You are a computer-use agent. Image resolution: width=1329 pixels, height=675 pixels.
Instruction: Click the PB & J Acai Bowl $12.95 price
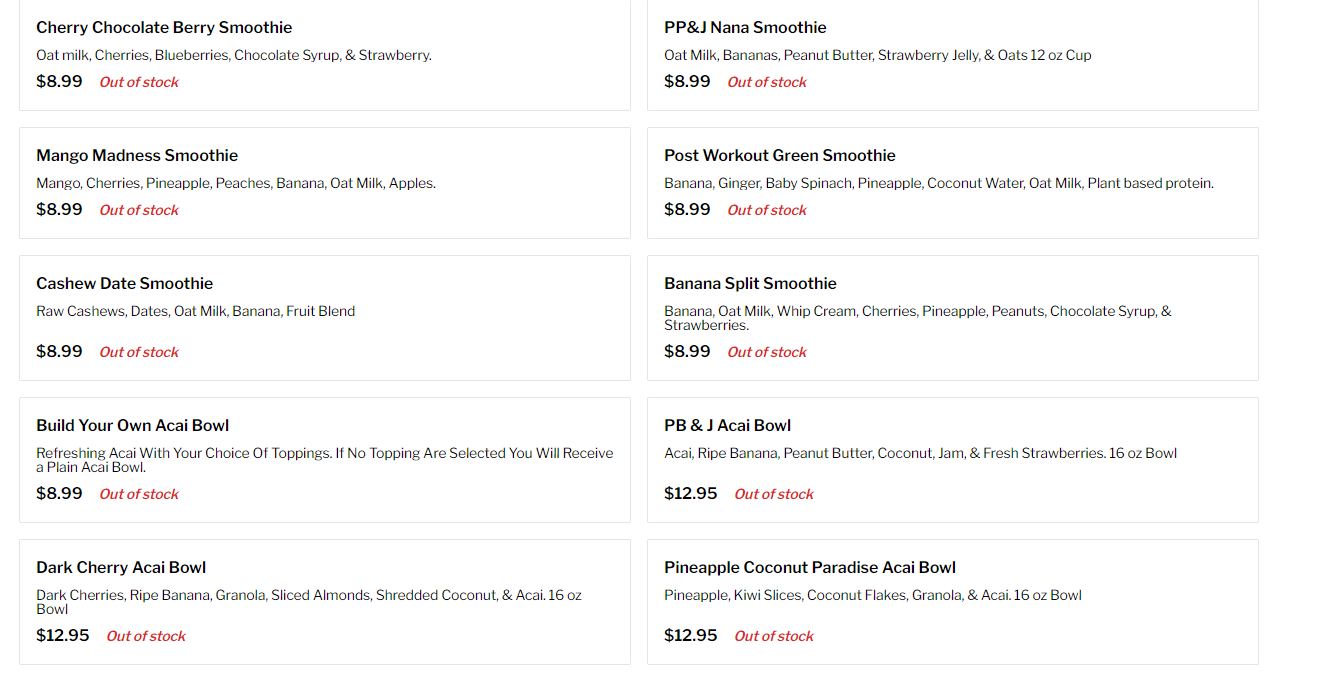[x=690, y=494]
